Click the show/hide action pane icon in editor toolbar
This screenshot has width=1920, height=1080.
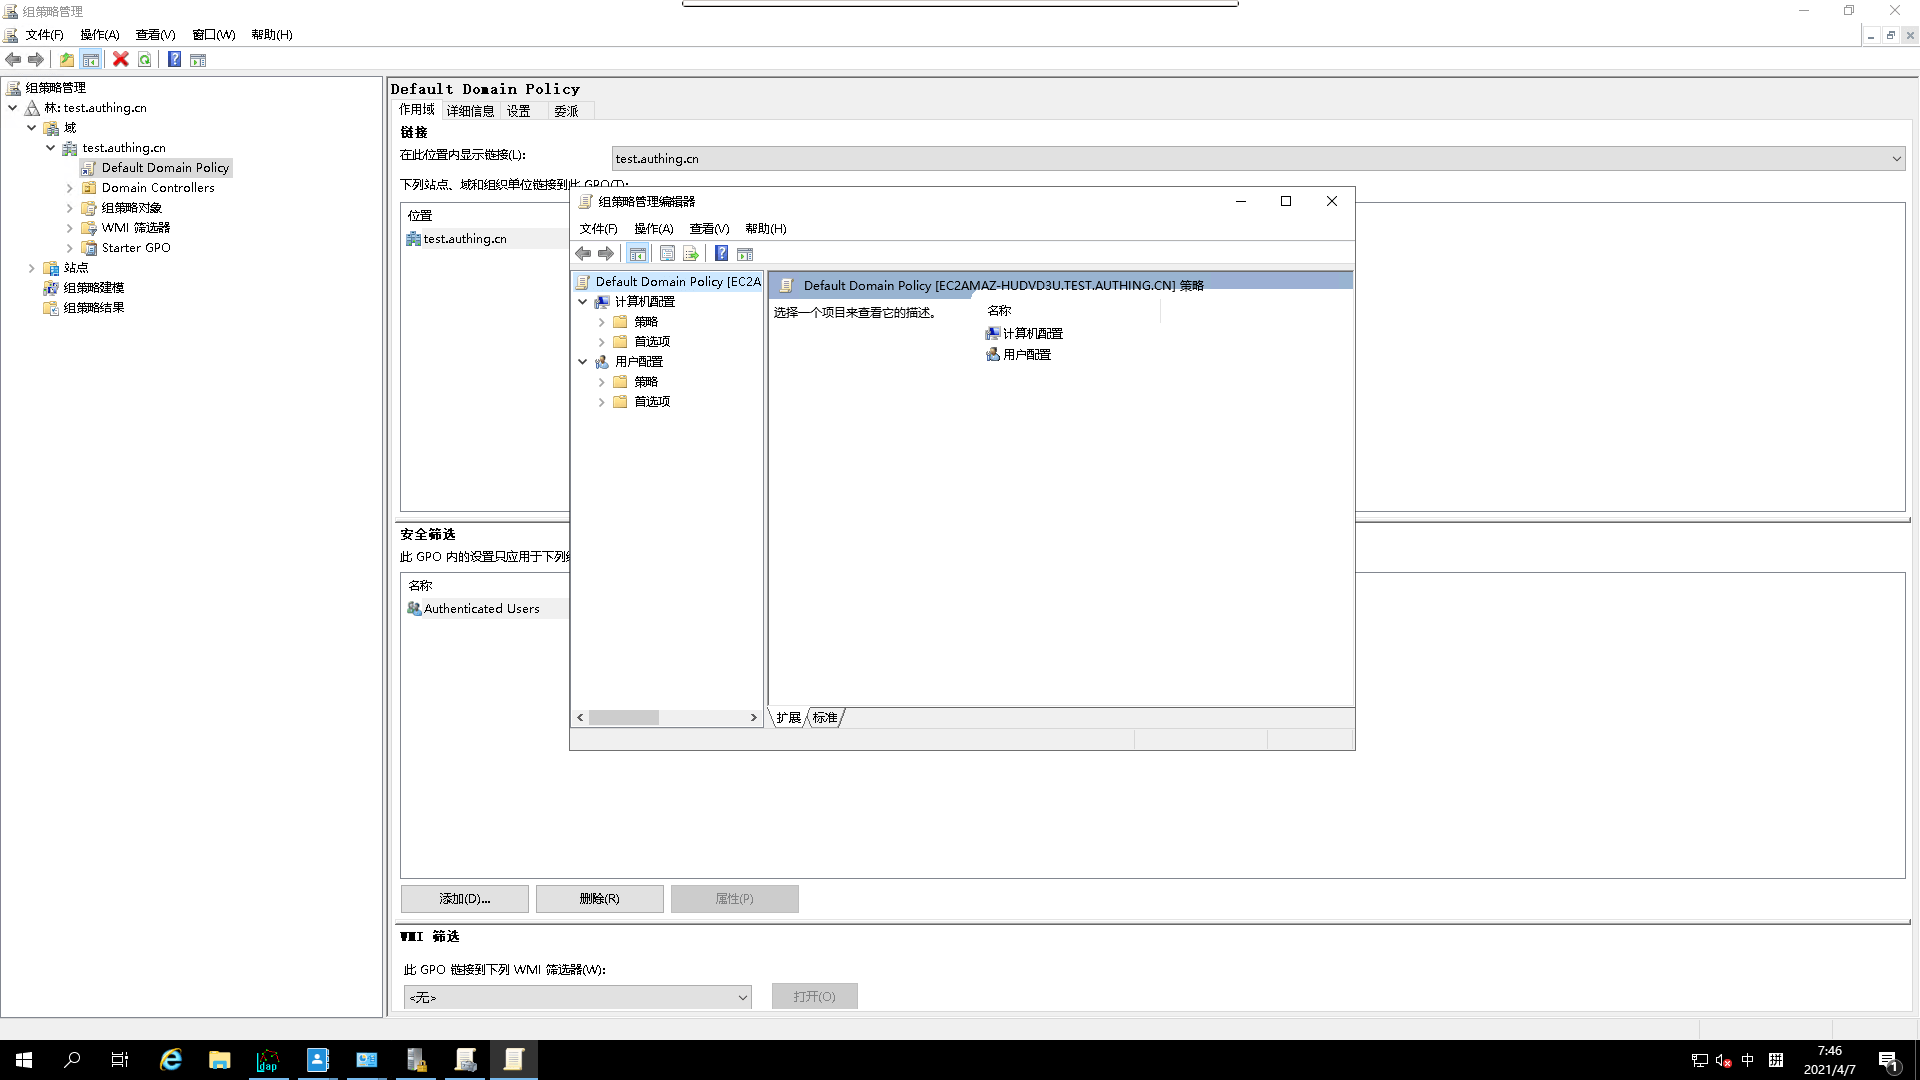745,254
